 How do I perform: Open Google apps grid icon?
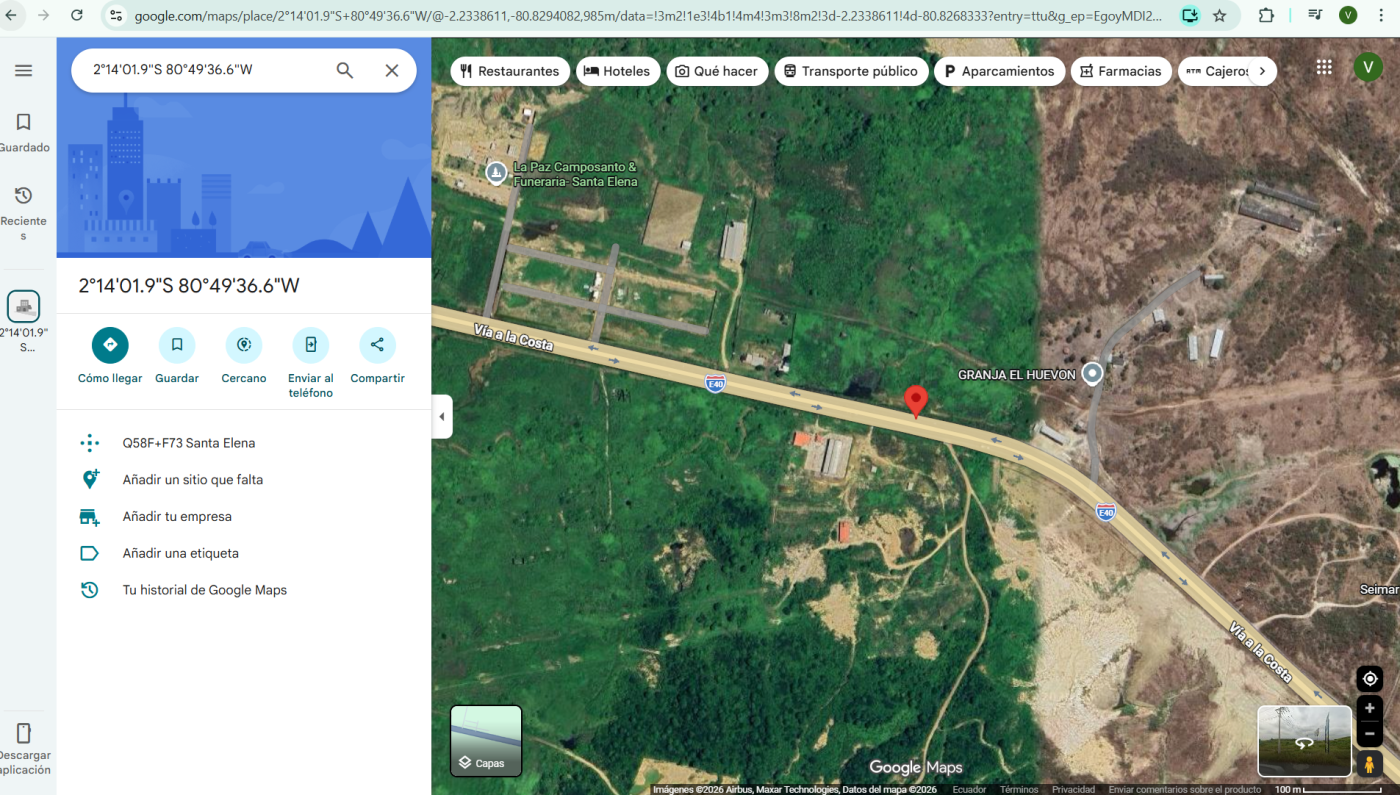point(1324,67)
